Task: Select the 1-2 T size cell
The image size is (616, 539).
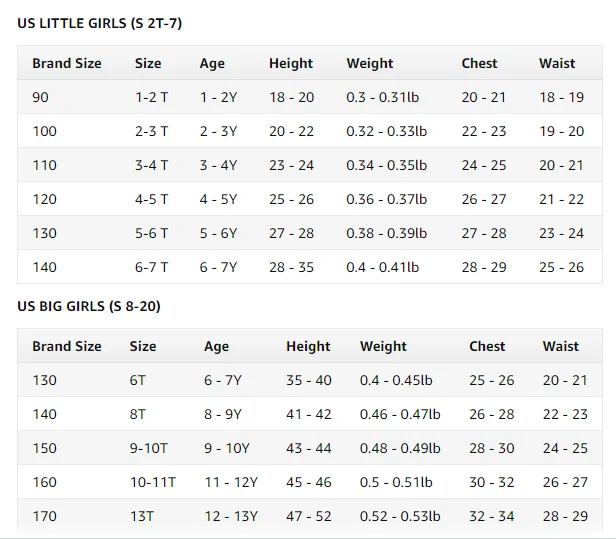Action: (x=152, y=97)
